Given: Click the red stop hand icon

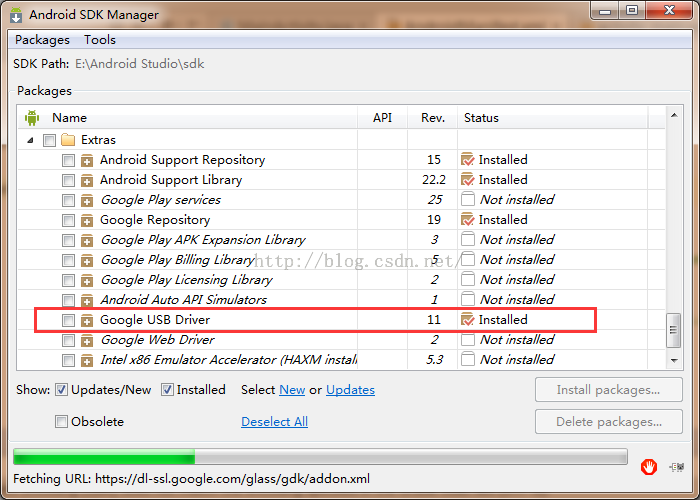Looking at the screenshot, I should (x=649, y=467).
